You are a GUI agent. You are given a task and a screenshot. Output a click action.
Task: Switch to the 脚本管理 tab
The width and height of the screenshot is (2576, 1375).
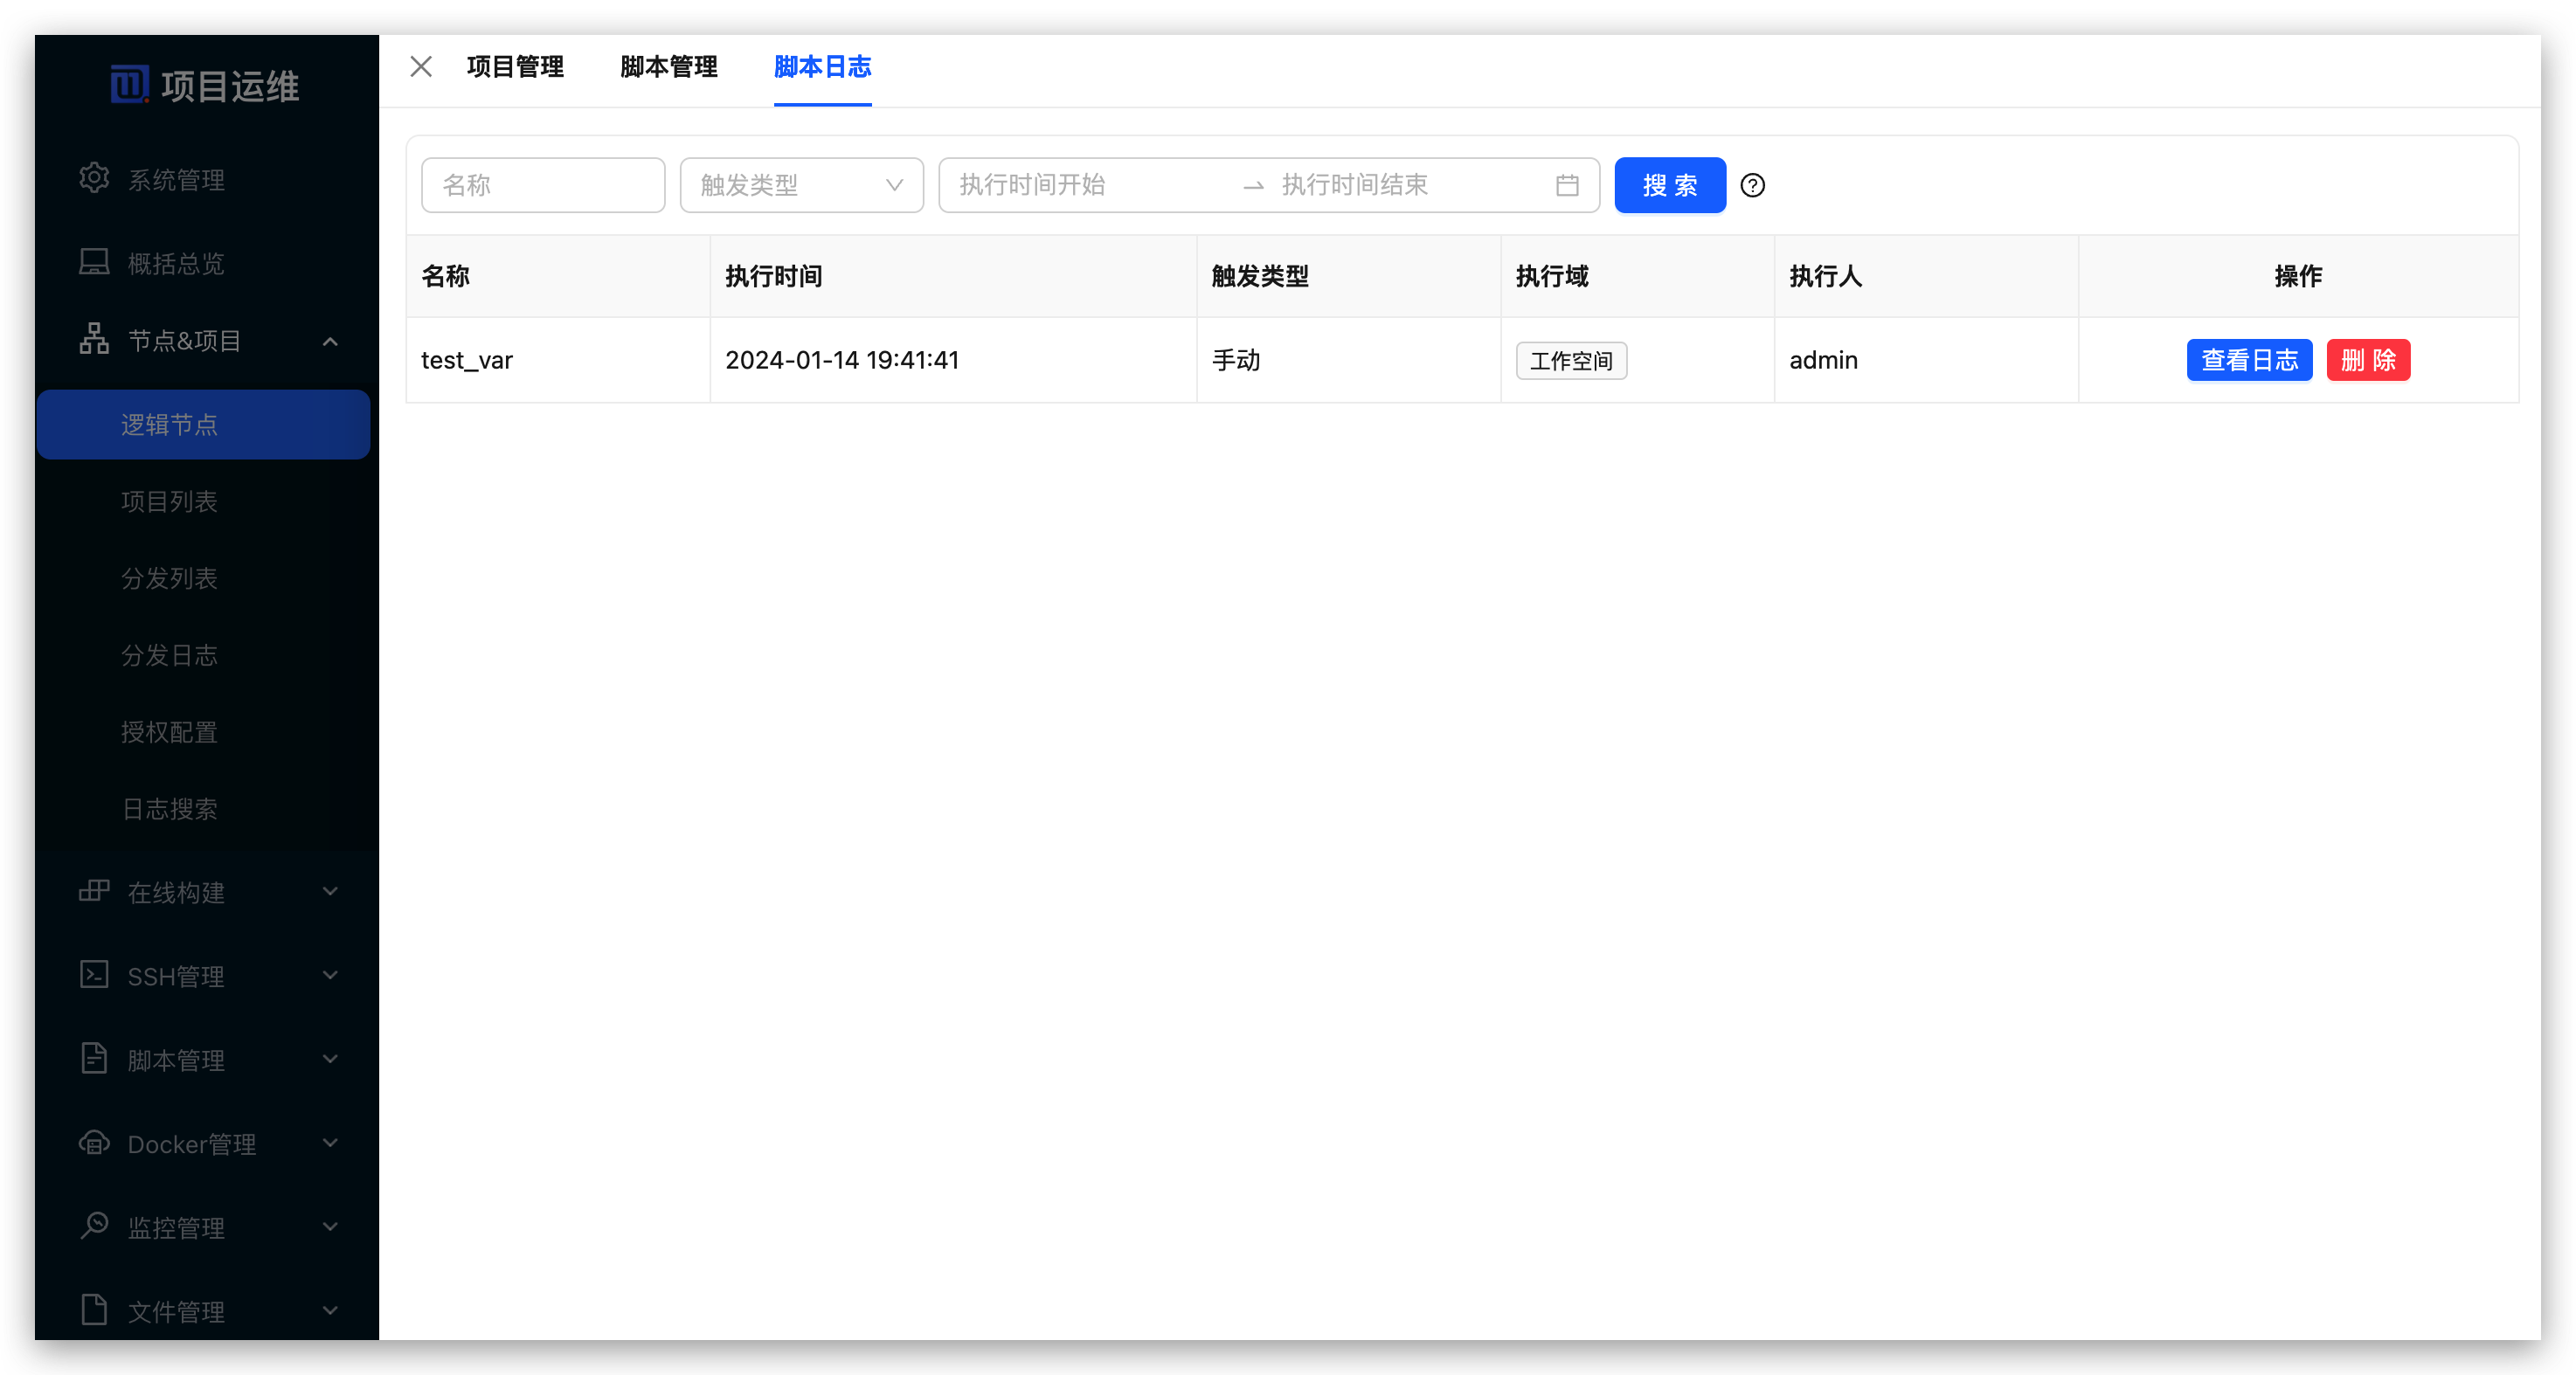[667, 66]
